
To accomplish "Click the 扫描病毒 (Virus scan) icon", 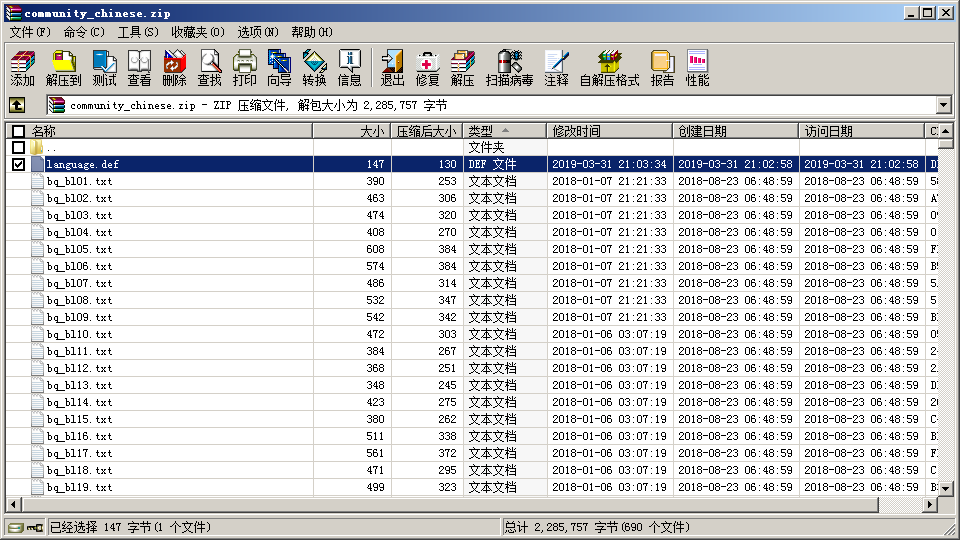I will (509, 68).
